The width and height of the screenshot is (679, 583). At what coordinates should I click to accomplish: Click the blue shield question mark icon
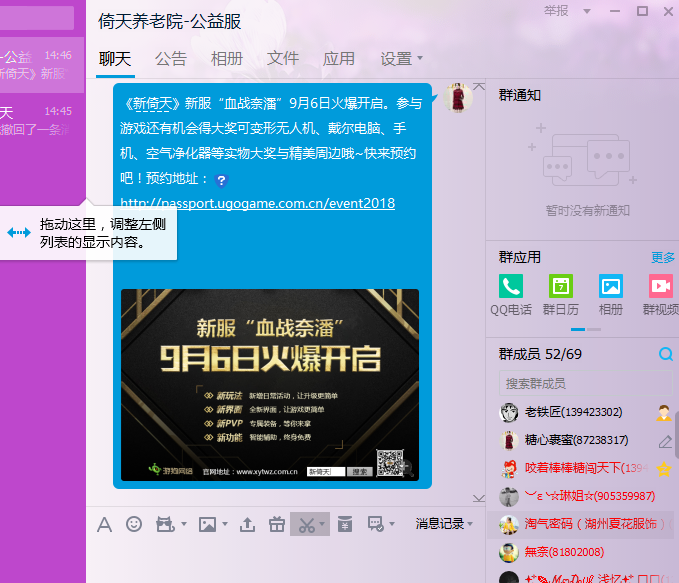click(221, 180)
